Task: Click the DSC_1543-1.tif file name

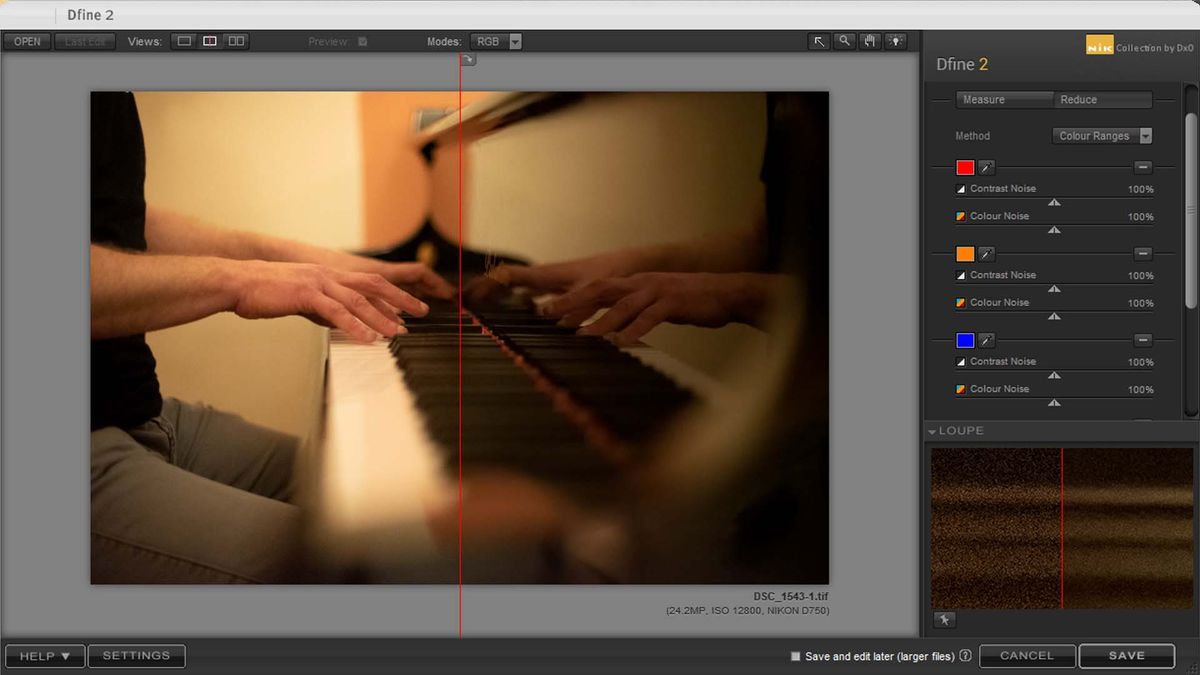Action: pyautogui.click(x=791, y=597)
